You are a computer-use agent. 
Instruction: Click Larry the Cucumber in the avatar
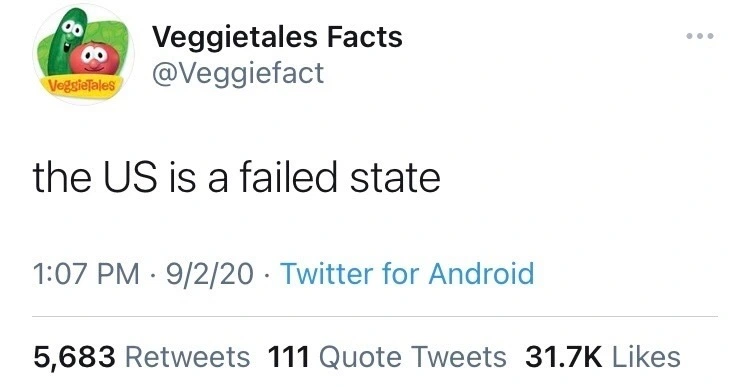[x=65, y=43]
